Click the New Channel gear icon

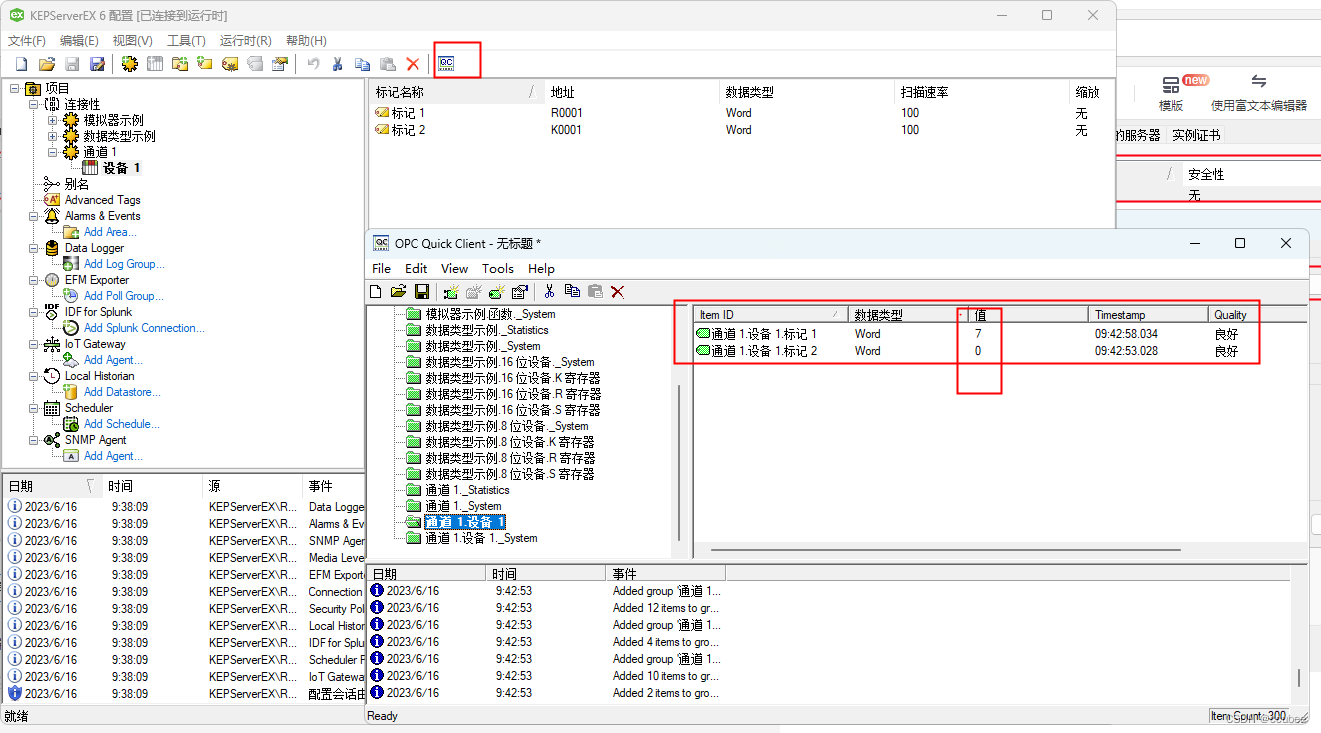[x=129, y=64]
